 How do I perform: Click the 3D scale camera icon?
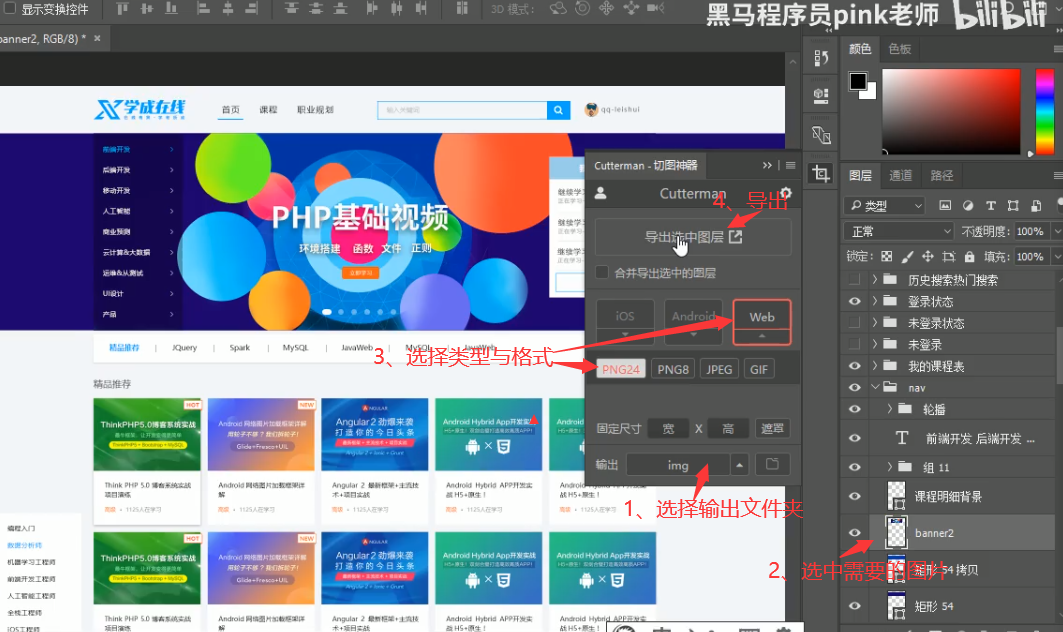[x=655, y=8]
